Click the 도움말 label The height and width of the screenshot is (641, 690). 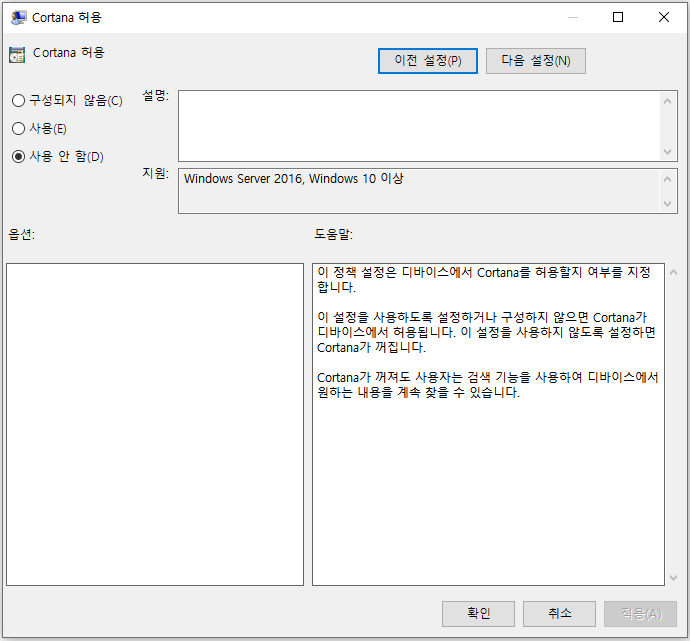(334, 234)
